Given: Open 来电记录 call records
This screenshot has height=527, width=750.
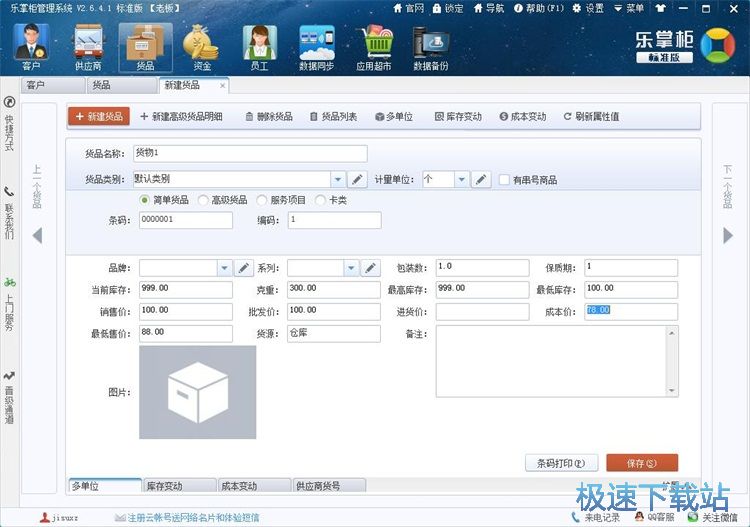Looking at the screenshot, I should [596, 517].
